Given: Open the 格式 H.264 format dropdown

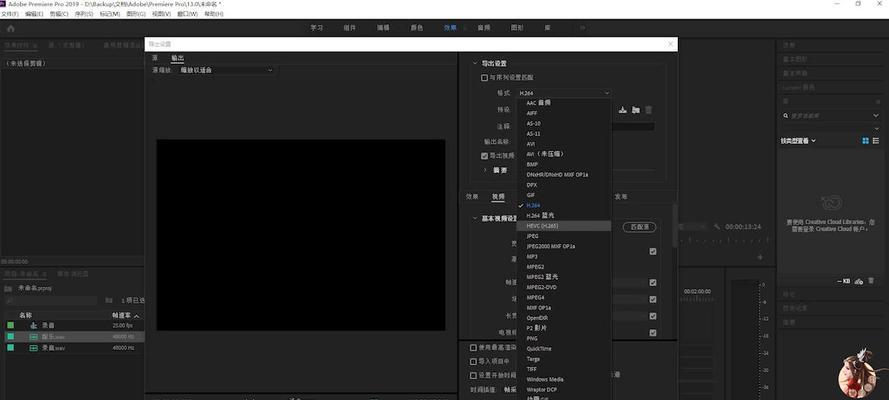Looking at the screenshot, I should pos(564,93).
